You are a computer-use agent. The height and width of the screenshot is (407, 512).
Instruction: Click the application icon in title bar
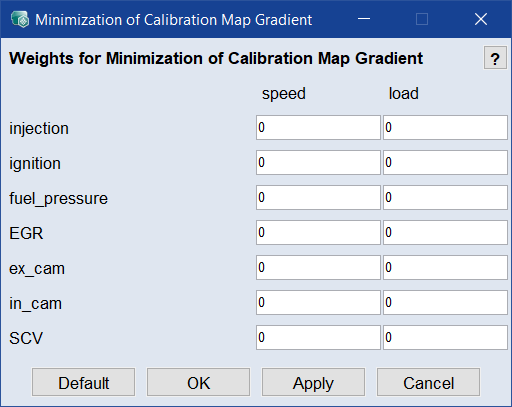pyautogui.click(x=20, y=19)
